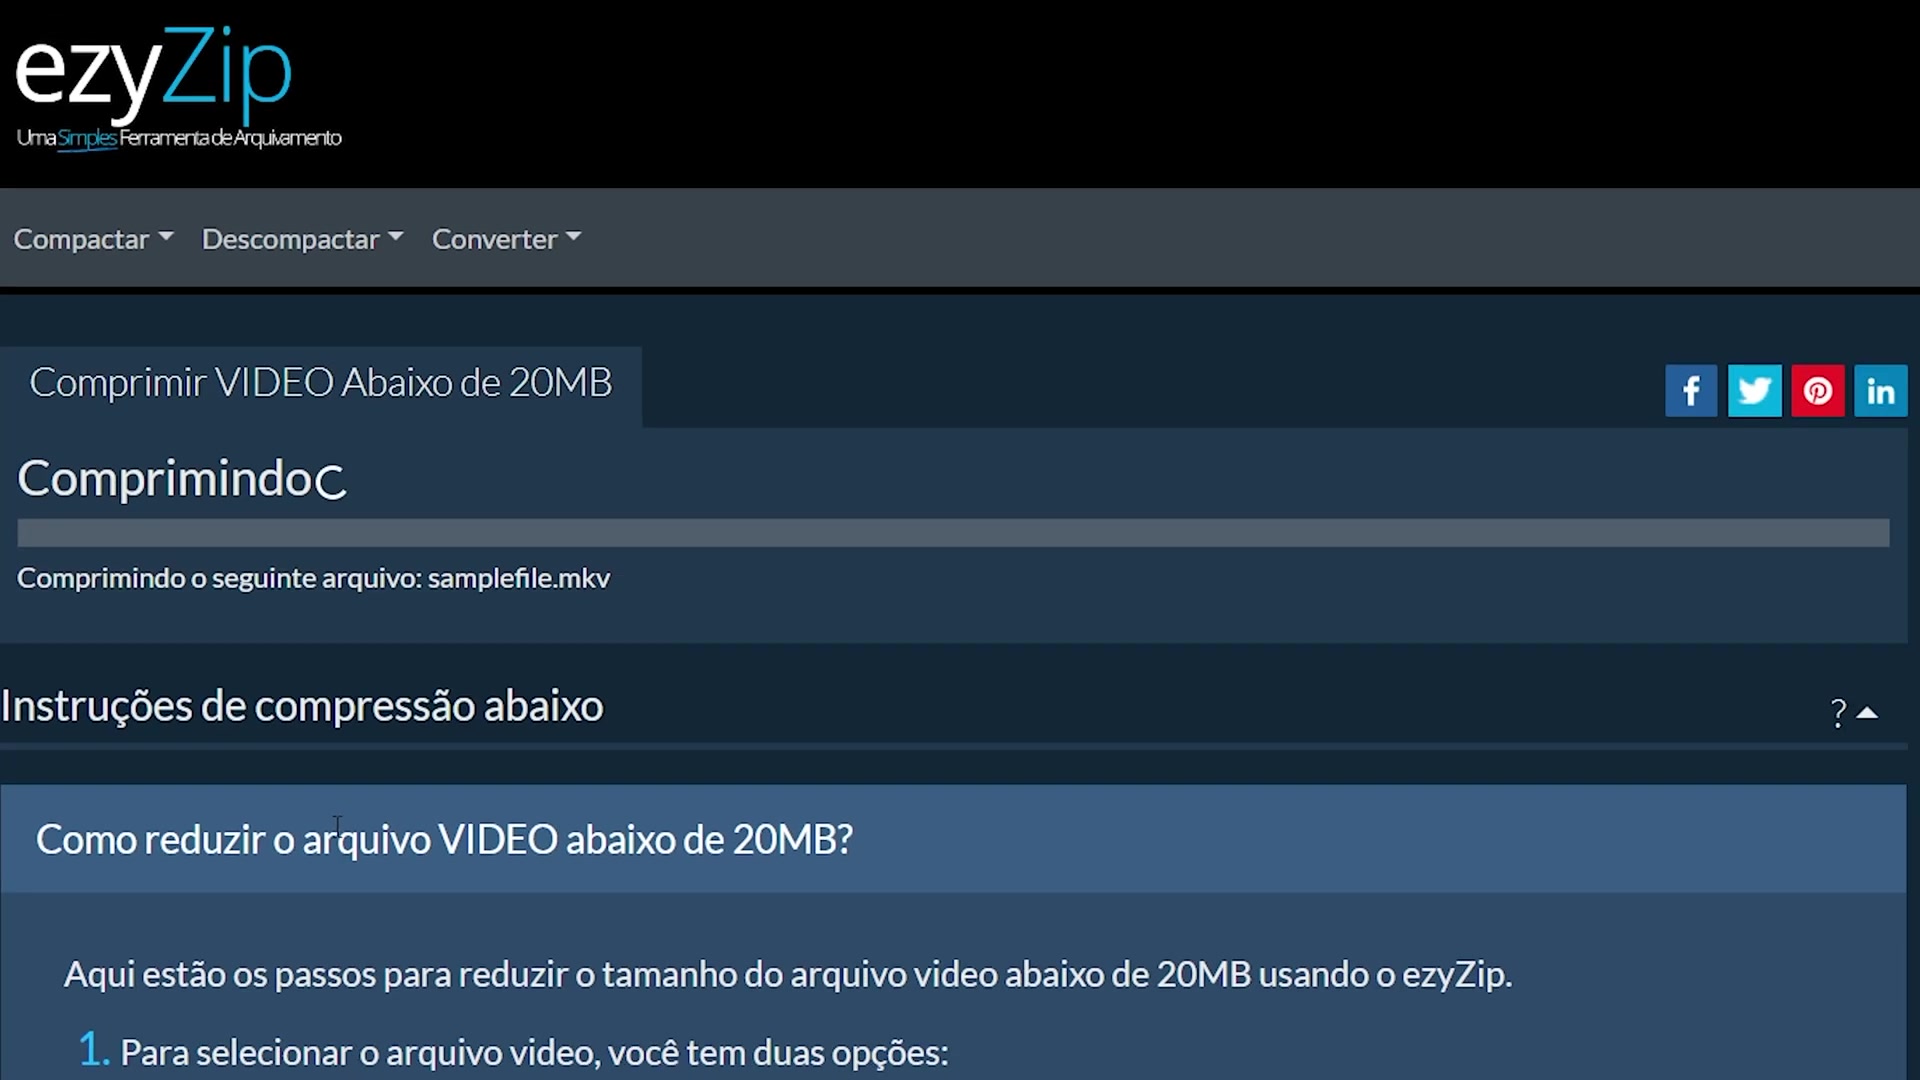1920x1080 pixels.
Task: Share page on Twitter
Action: coord(1754,391)
